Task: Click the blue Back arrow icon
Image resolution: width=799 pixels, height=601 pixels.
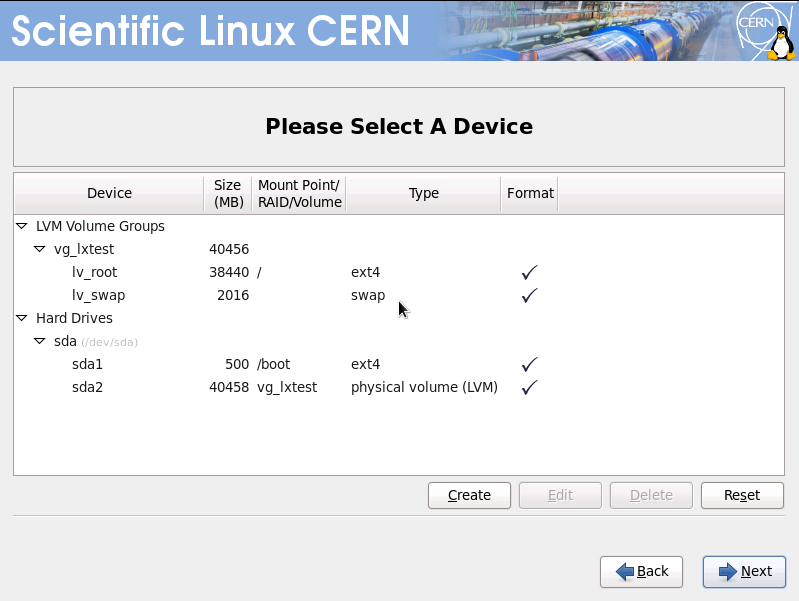Action: (625, 571)
